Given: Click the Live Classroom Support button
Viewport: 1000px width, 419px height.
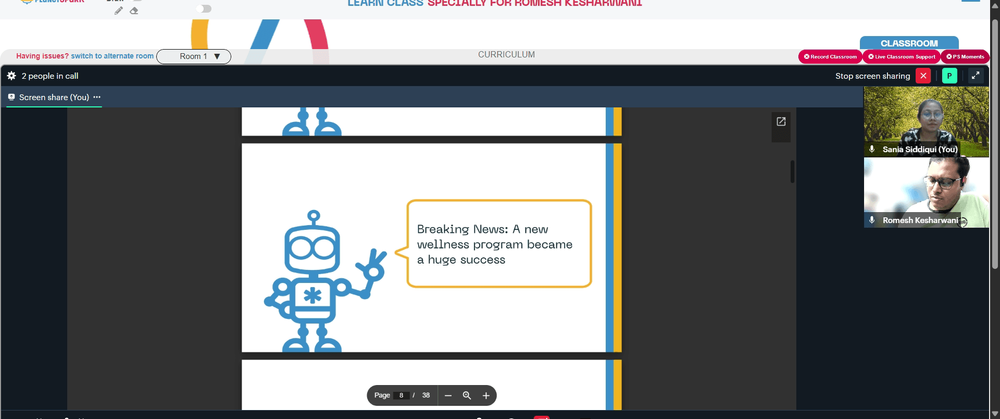Looking at the screenshot, I should tap(901, 57).
